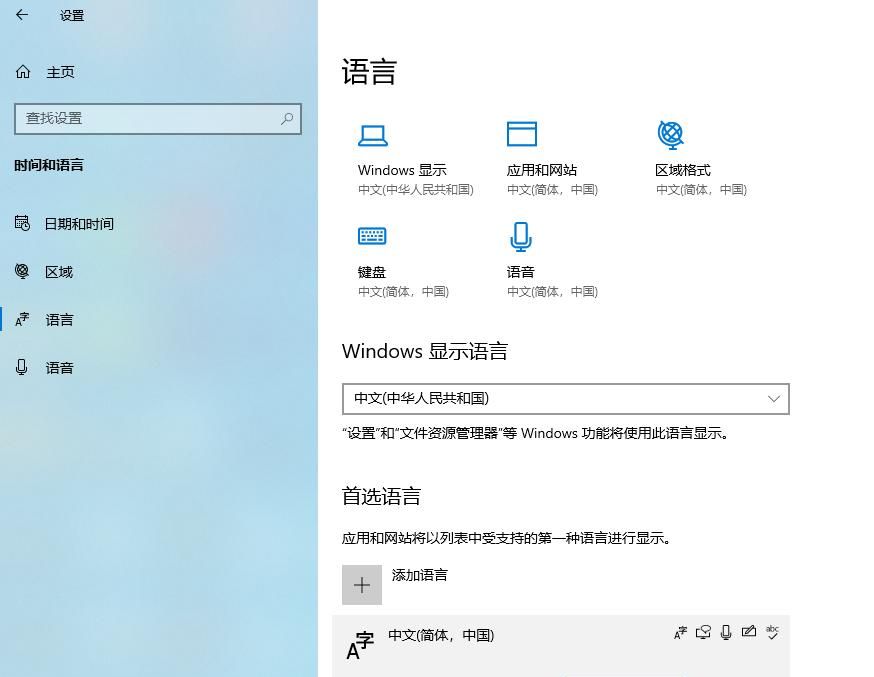Open the 键盘 keyboard tile icon

pyautogui.click(x=372, y=236)
